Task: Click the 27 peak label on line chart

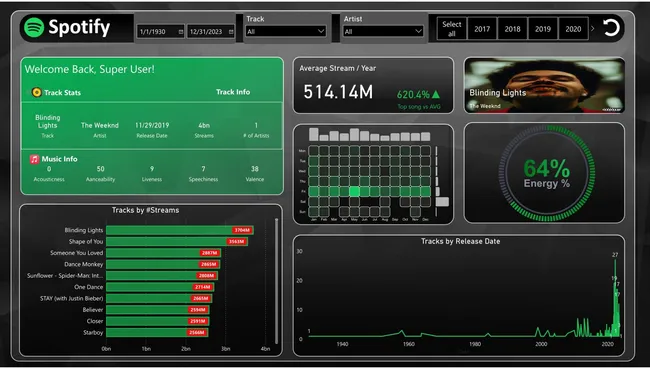Action: (615, 255)
